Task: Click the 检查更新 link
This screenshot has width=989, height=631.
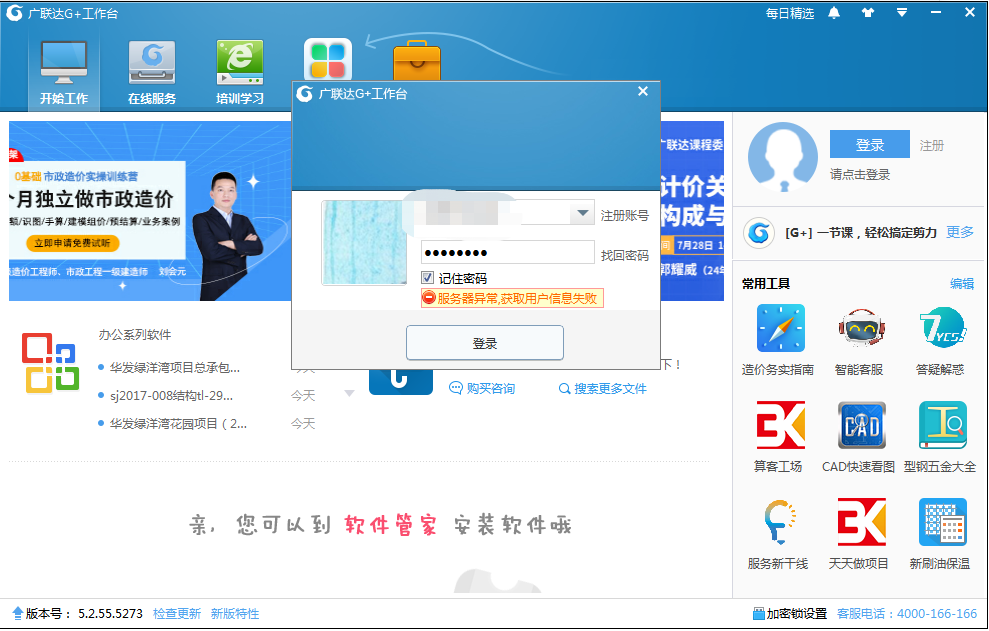Action: 177,613
